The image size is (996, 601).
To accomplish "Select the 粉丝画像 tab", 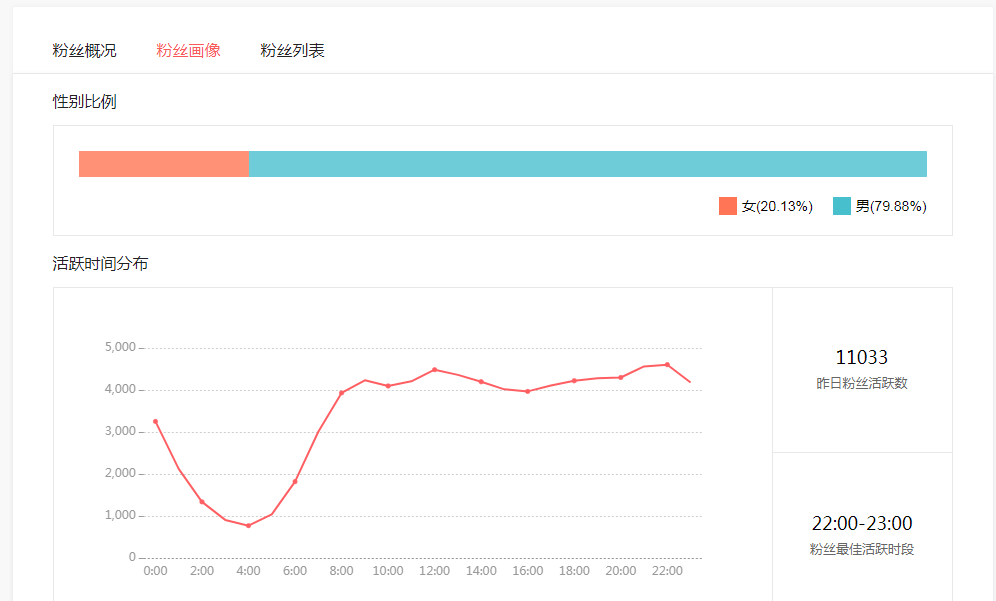I will (x=188, y=50).
